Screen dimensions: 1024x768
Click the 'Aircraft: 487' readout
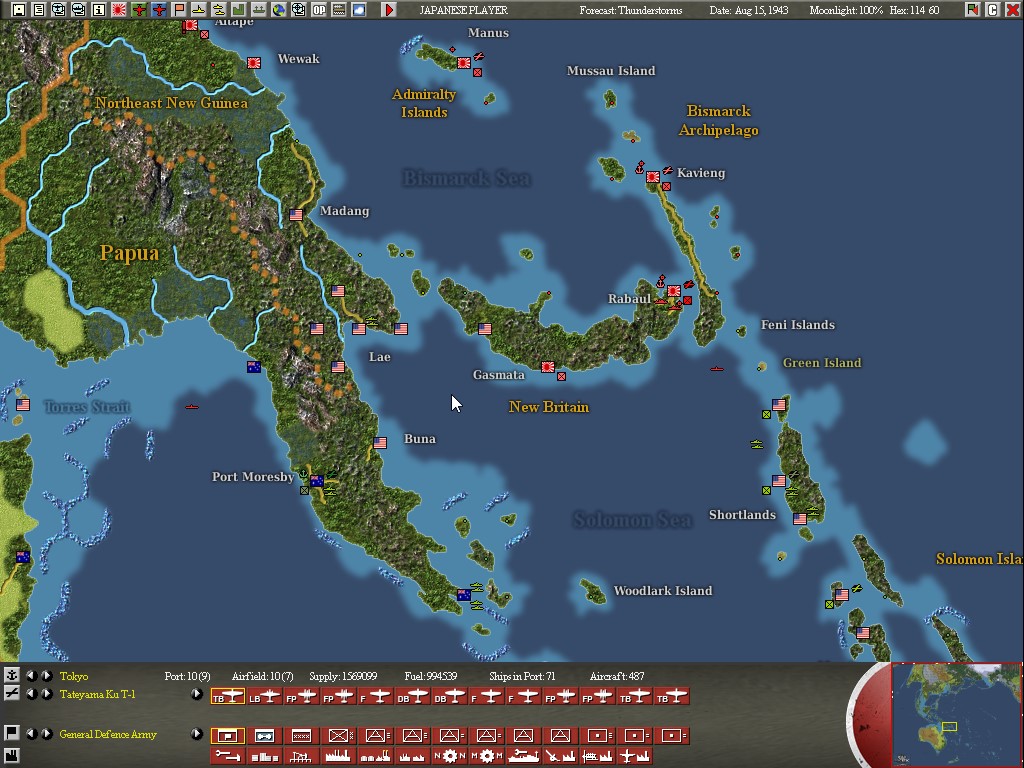click(x=617, y=676)
